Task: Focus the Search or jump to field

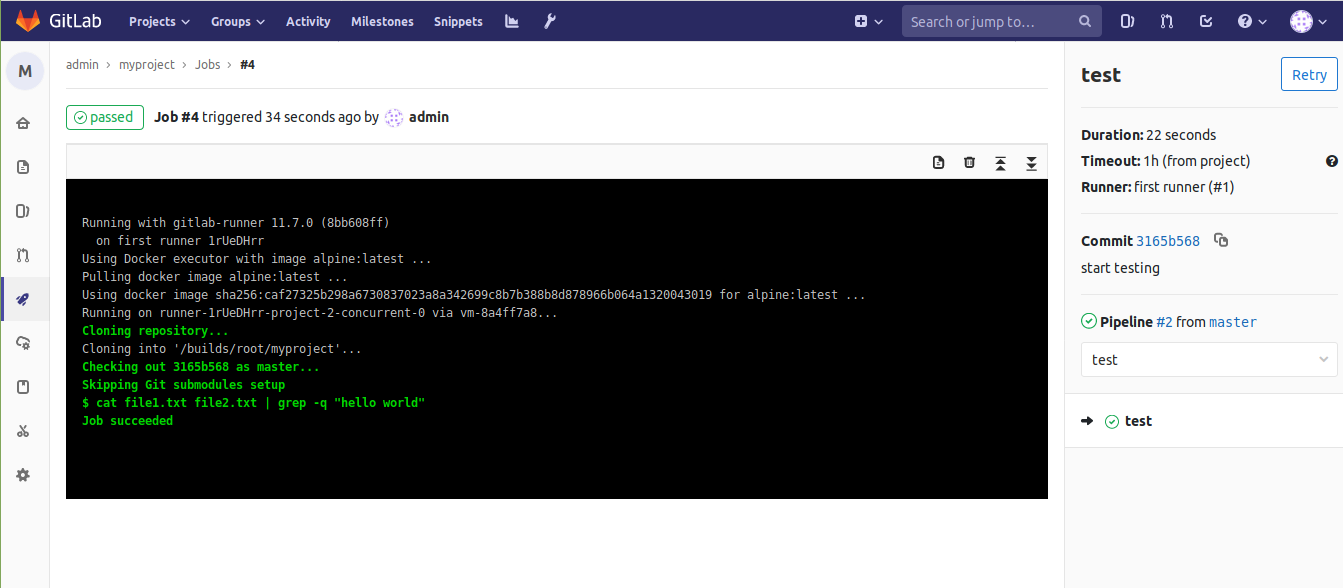Action: (1002, 21)
